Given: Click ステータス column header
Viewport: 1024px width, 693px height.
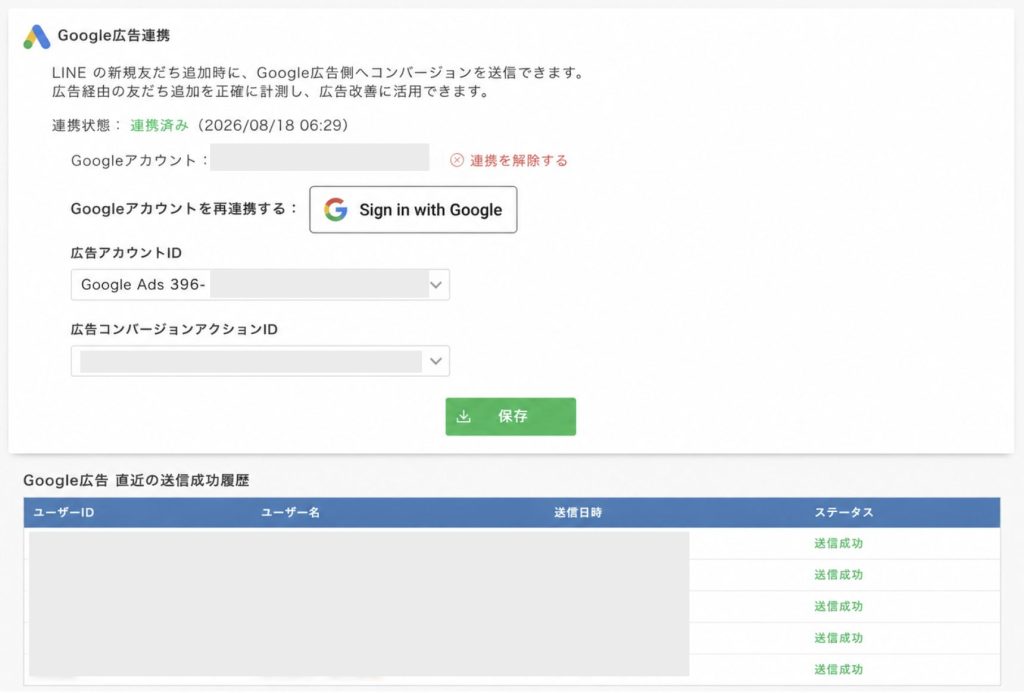Looking at the screenshot, I should (844, 513).
